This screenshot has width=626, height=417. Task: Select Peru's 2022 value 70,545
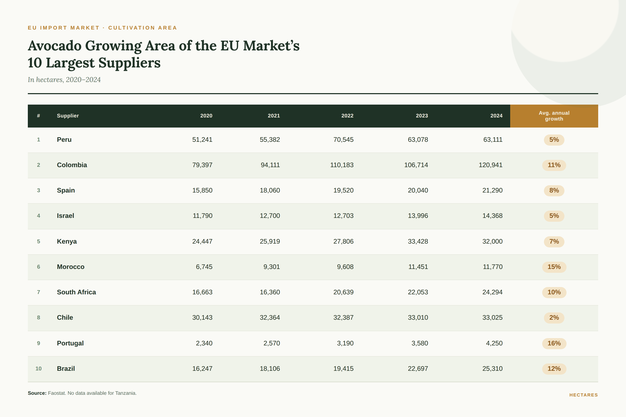tap(343, 139)
